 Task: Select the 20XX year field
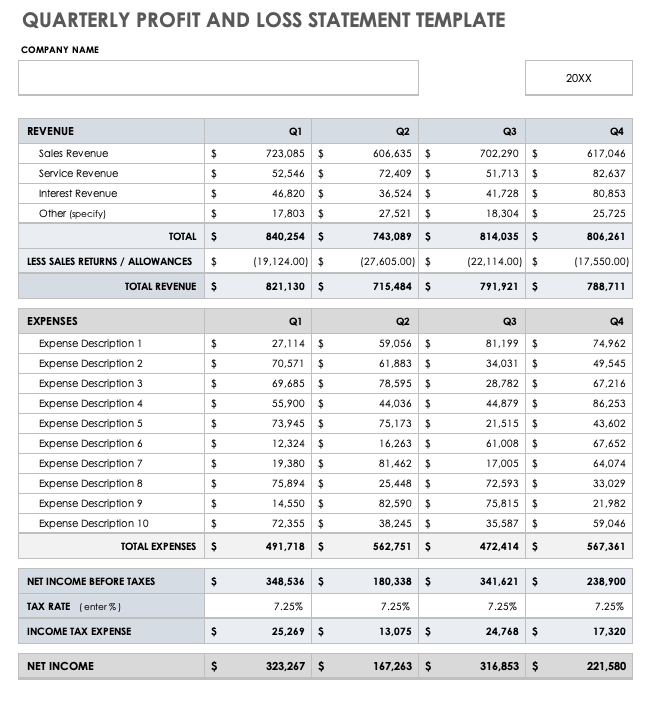click(x=578, y=78)
